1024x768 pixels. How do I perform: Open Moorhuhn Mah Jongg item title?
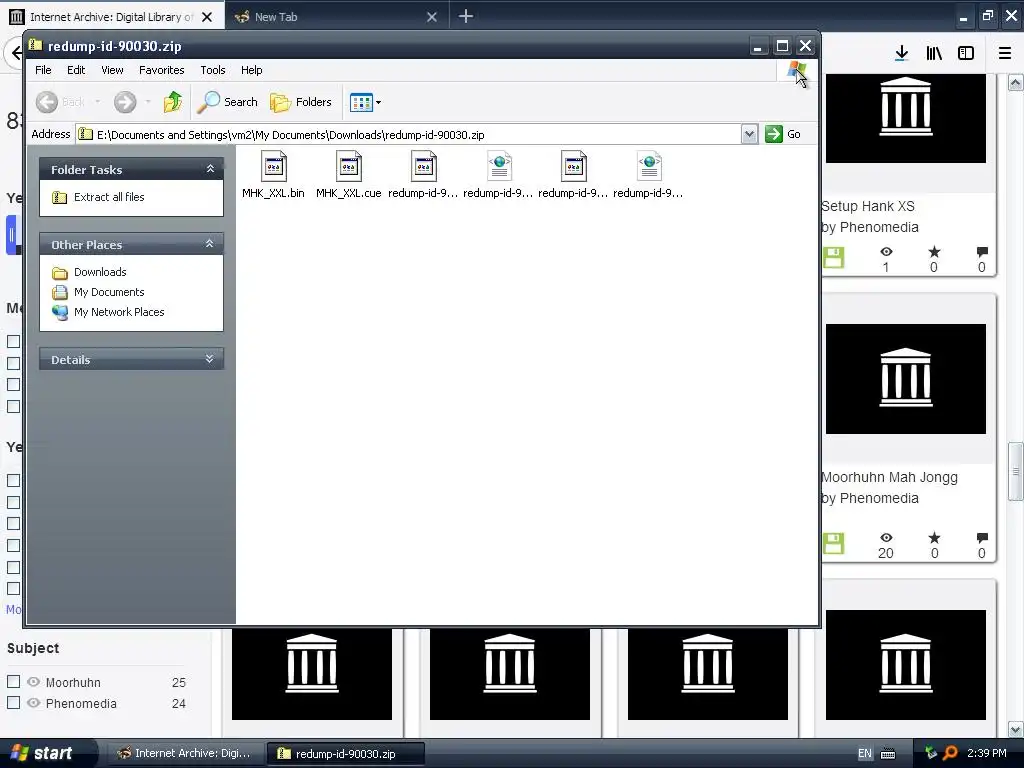[889, 477]
